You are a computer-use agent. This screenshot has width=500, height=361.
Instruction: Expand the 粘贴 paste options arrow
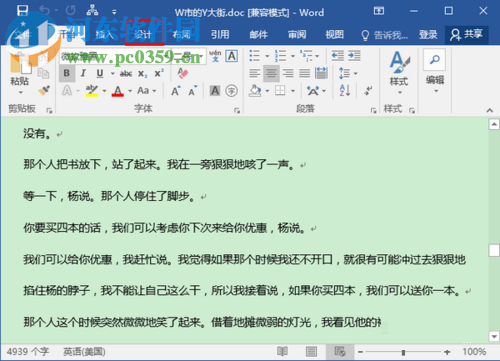20,92
